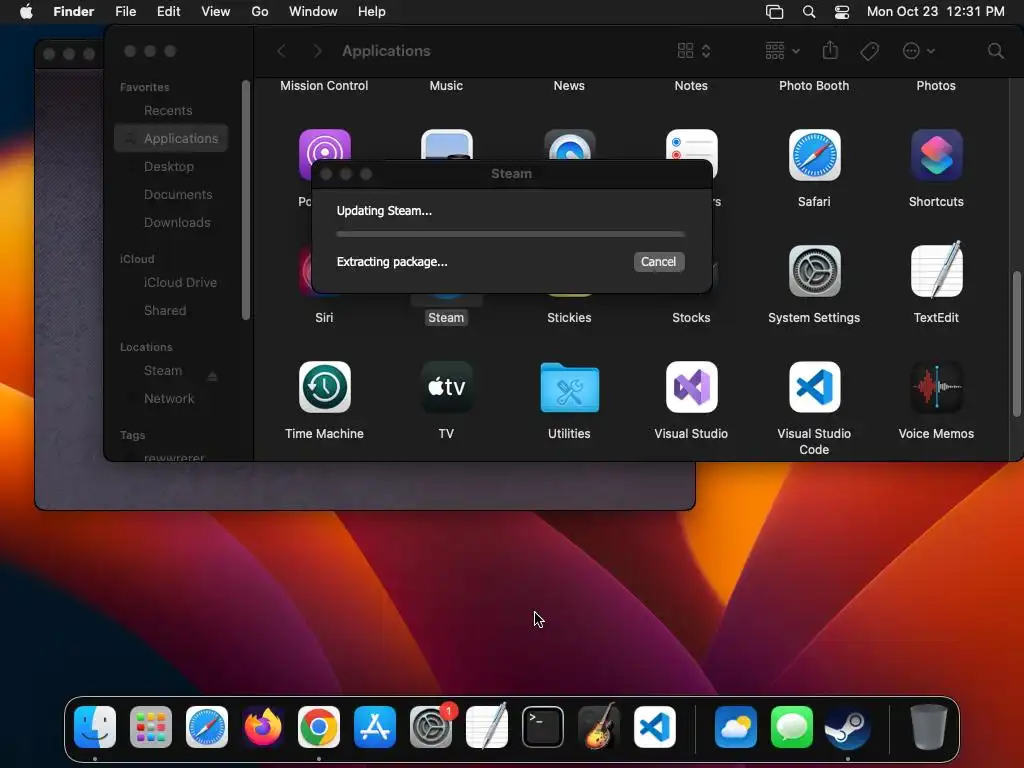Open the Window menu
The width and height of the screenshot is (1024, 768).
tap(313, 12)
